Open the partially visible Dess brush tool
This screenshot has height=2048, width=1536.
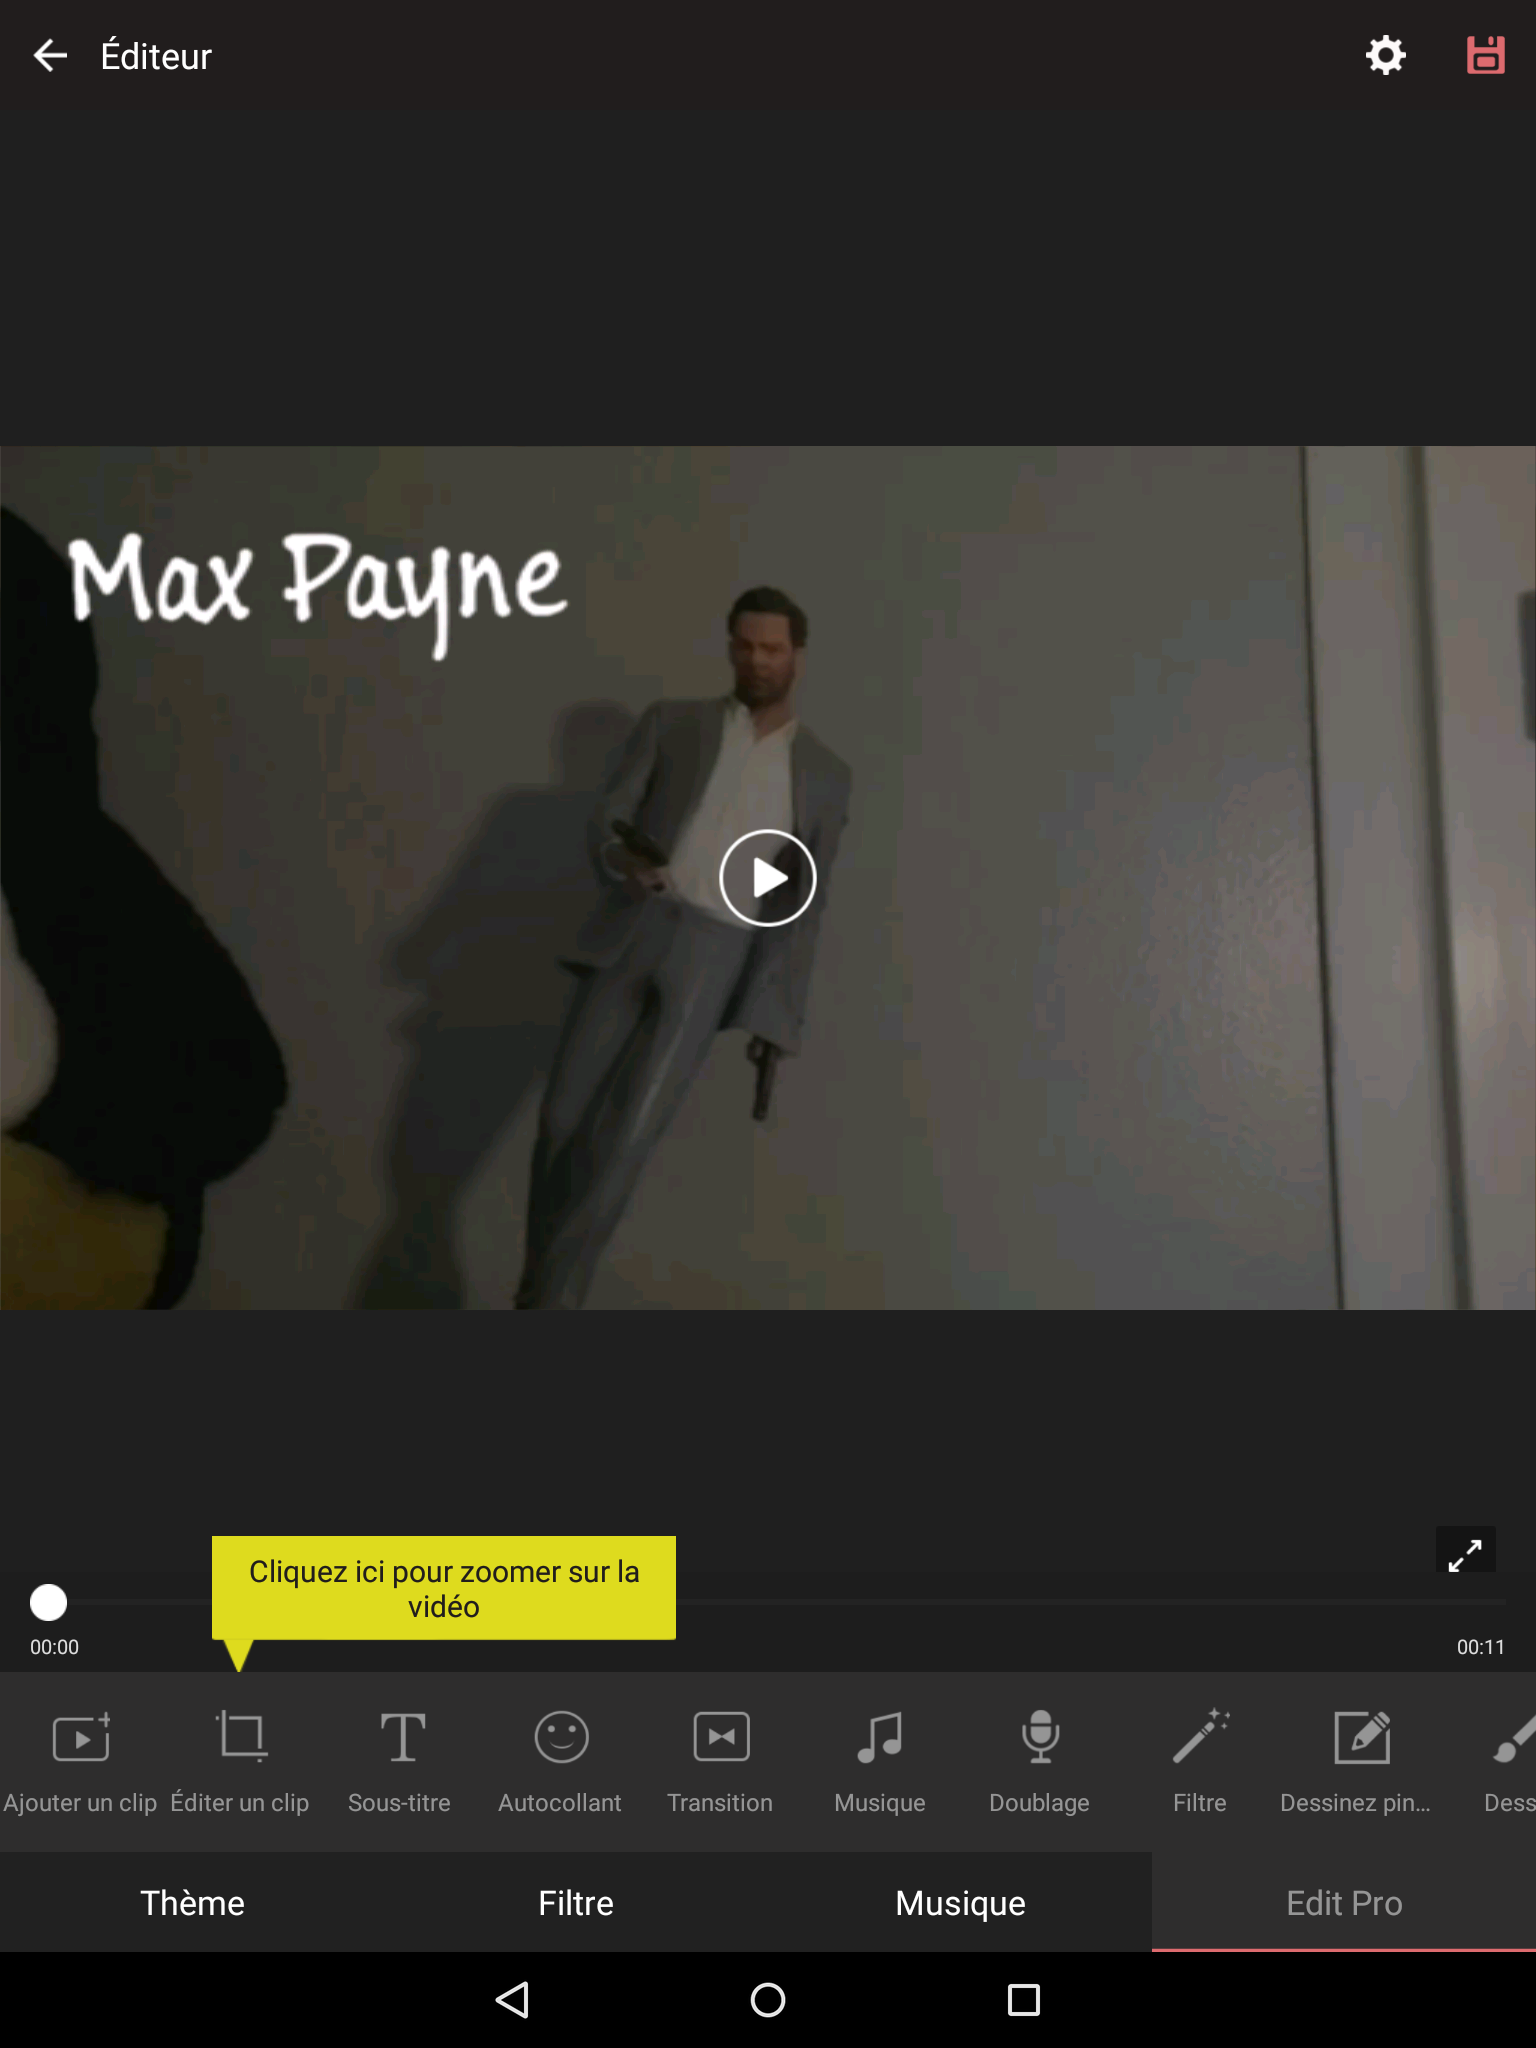tap(1510, 1762)
